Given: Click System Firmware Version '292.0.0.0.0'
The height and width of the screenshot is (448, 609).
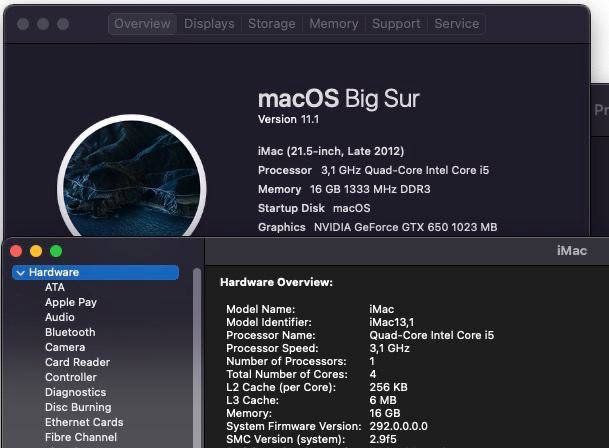Looking at the screenshot, I should point(398,426).
